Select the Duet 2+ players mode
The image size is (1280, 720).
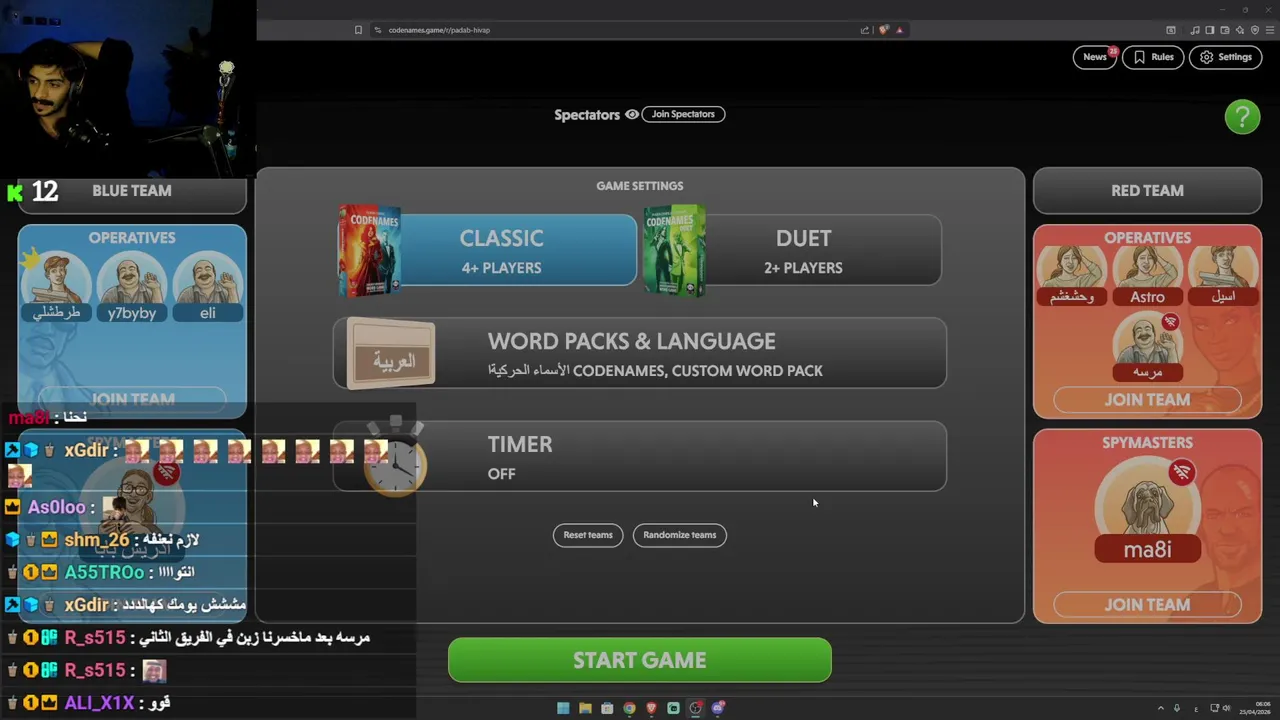point(803,251)
